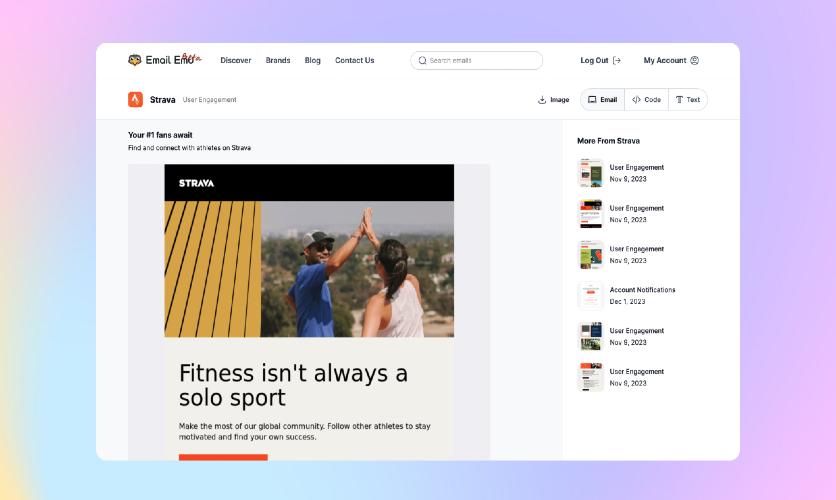This screenshot has height=500, width=836.
Task: Focus the Search emails field
Action: tap(477, 60)
